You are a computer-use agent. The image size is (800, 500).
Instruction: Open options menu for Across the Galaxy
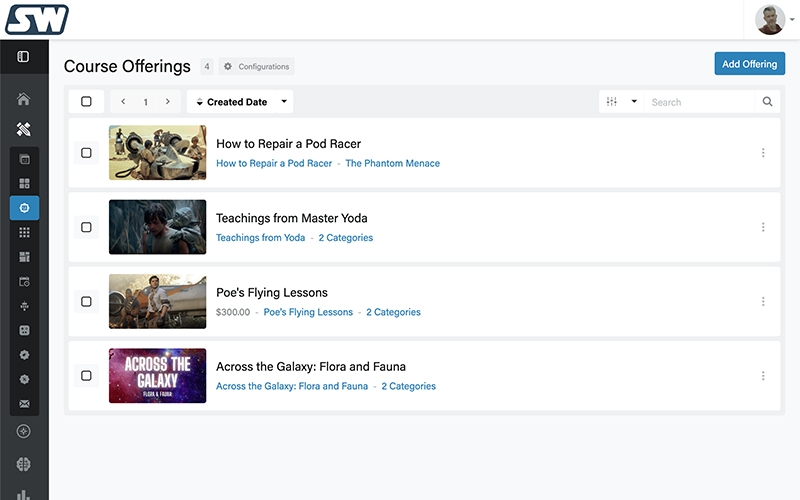[x=763, y=376]
